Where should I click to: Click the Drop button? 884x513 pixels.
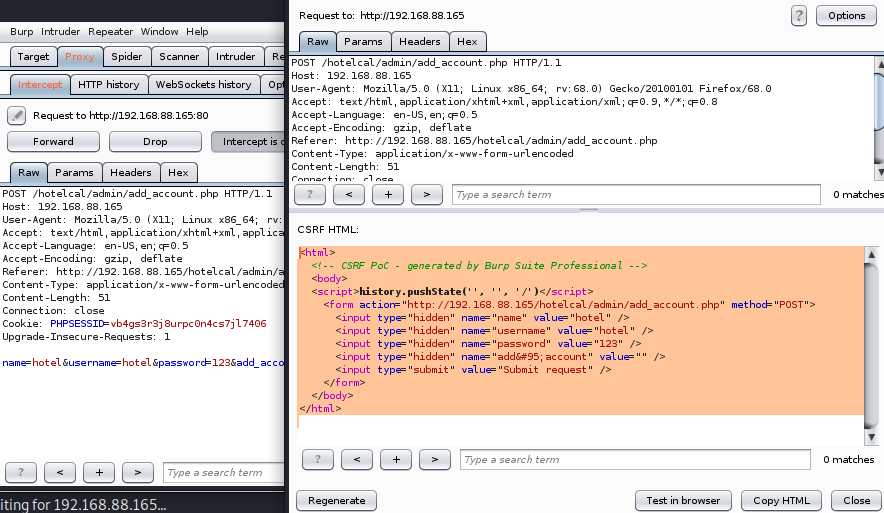click(x=155, y=141)
